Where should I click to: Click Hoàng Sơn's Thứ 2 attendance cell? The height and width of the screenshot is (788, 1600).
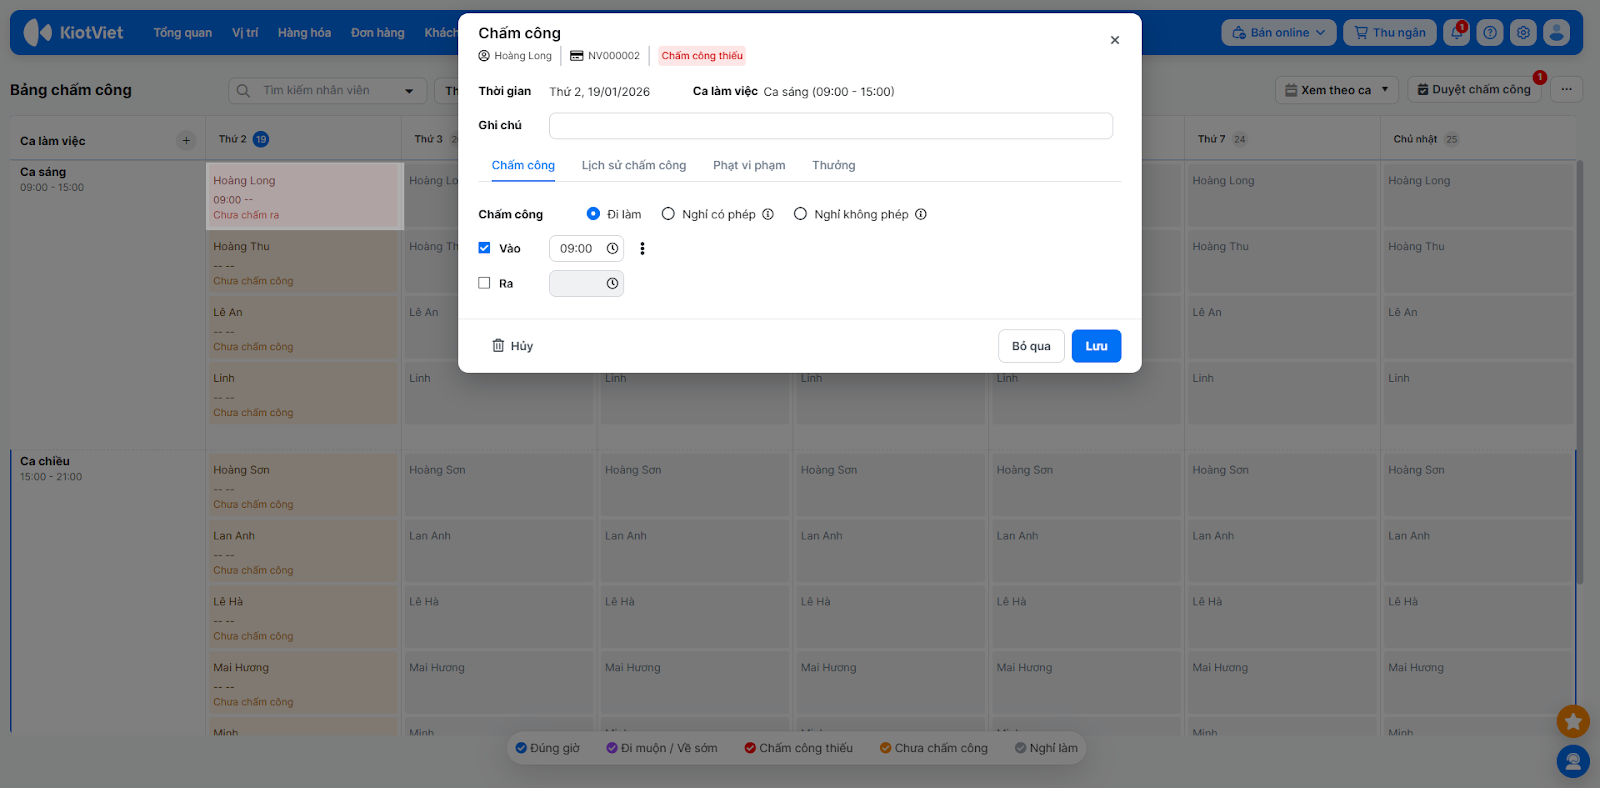[x=304, y=487]
